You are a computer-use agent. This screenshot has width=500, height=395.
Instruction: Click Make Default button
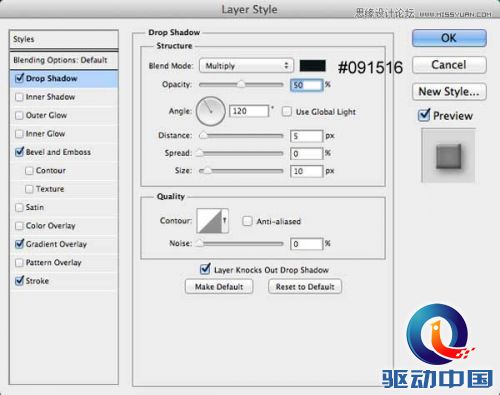click(219, 287)
